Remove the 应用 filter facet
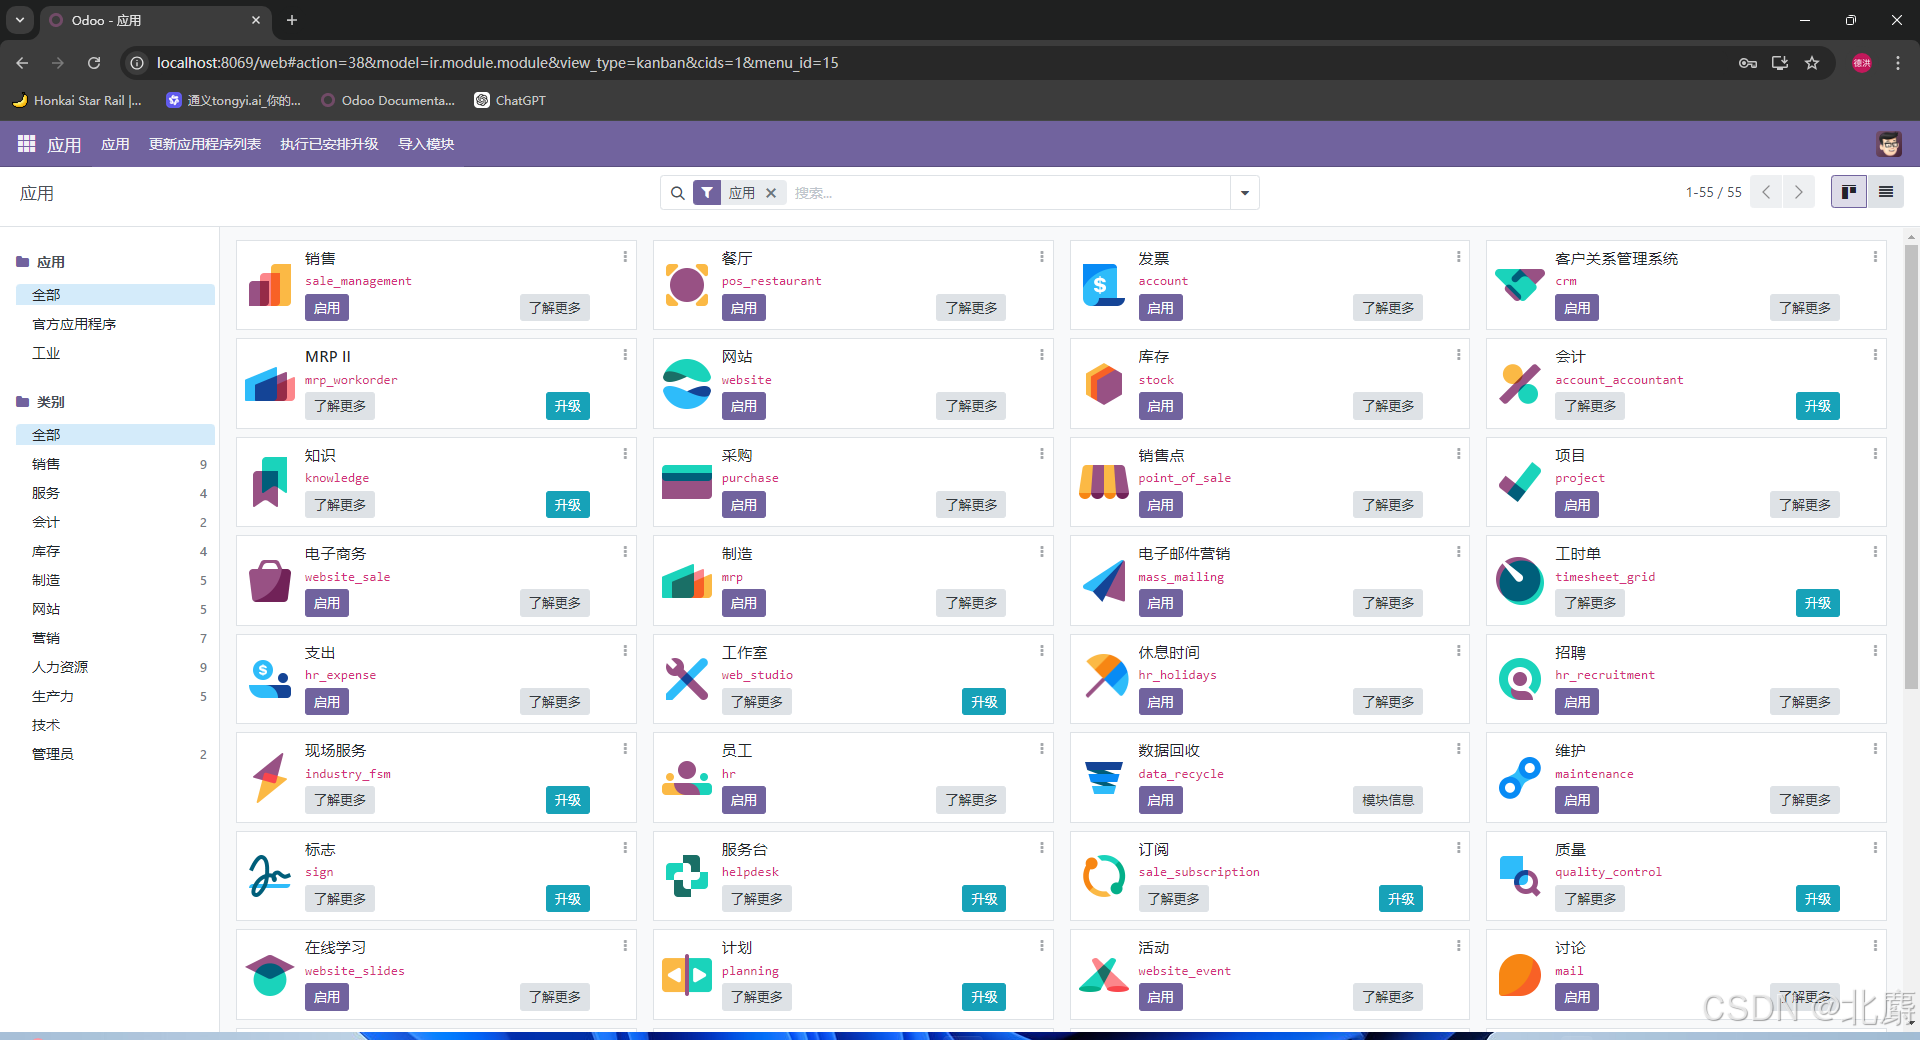Screen dimensions: 1920x1040 click(x=771, y=193)
